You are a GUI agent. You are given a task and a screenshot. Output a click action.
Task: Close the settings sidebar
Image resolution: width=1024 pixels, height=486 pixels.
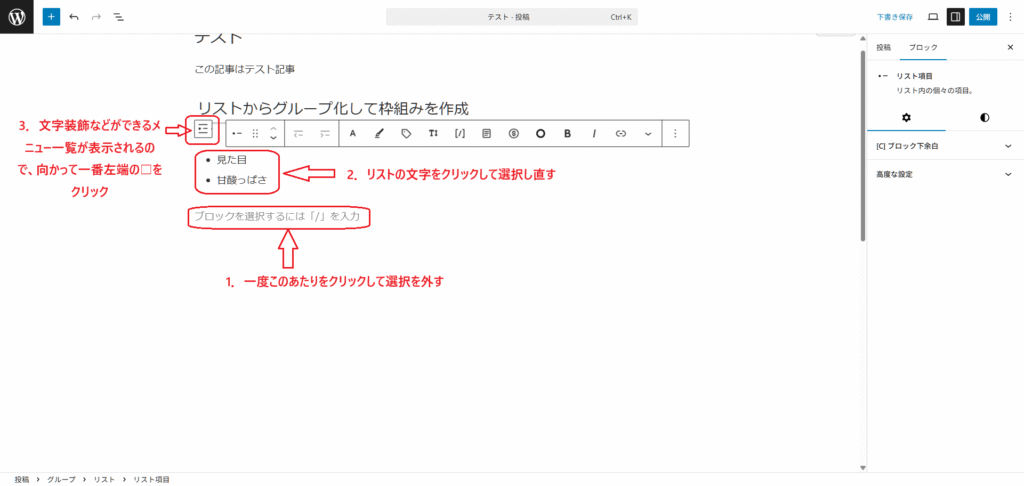point(1010,48)
